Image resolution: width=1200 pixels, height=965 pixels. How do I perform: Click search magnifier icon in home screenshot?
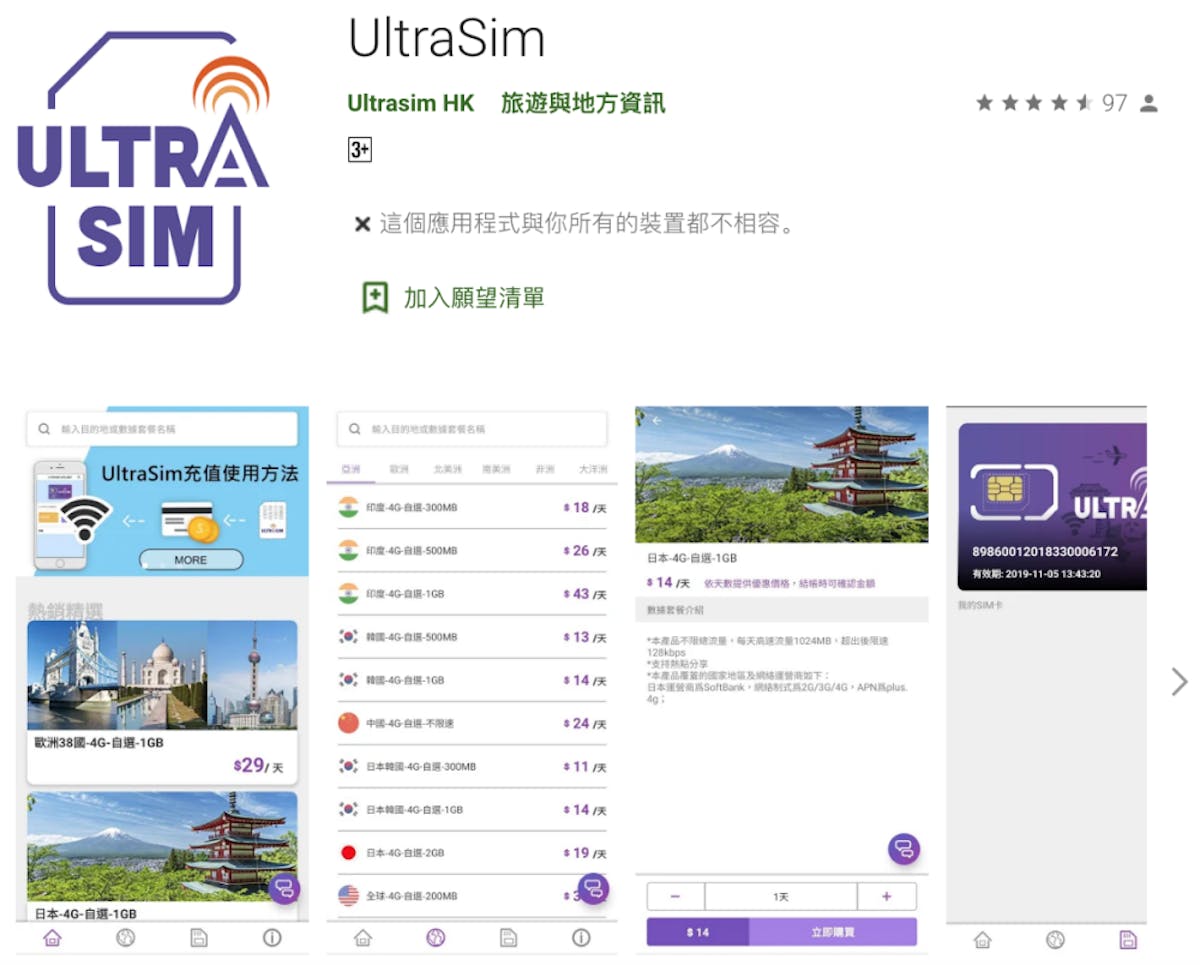44,429
